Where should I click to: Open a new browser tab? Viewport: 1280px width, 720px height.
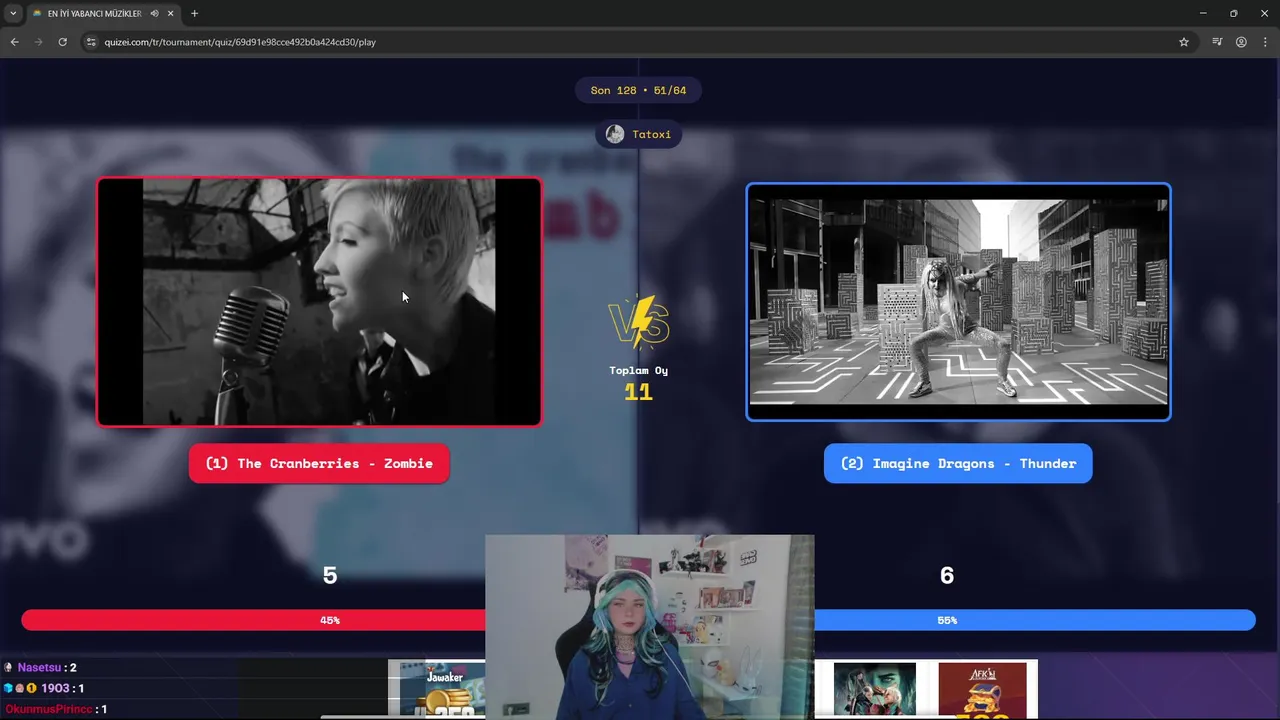click(x=194, y=13)
